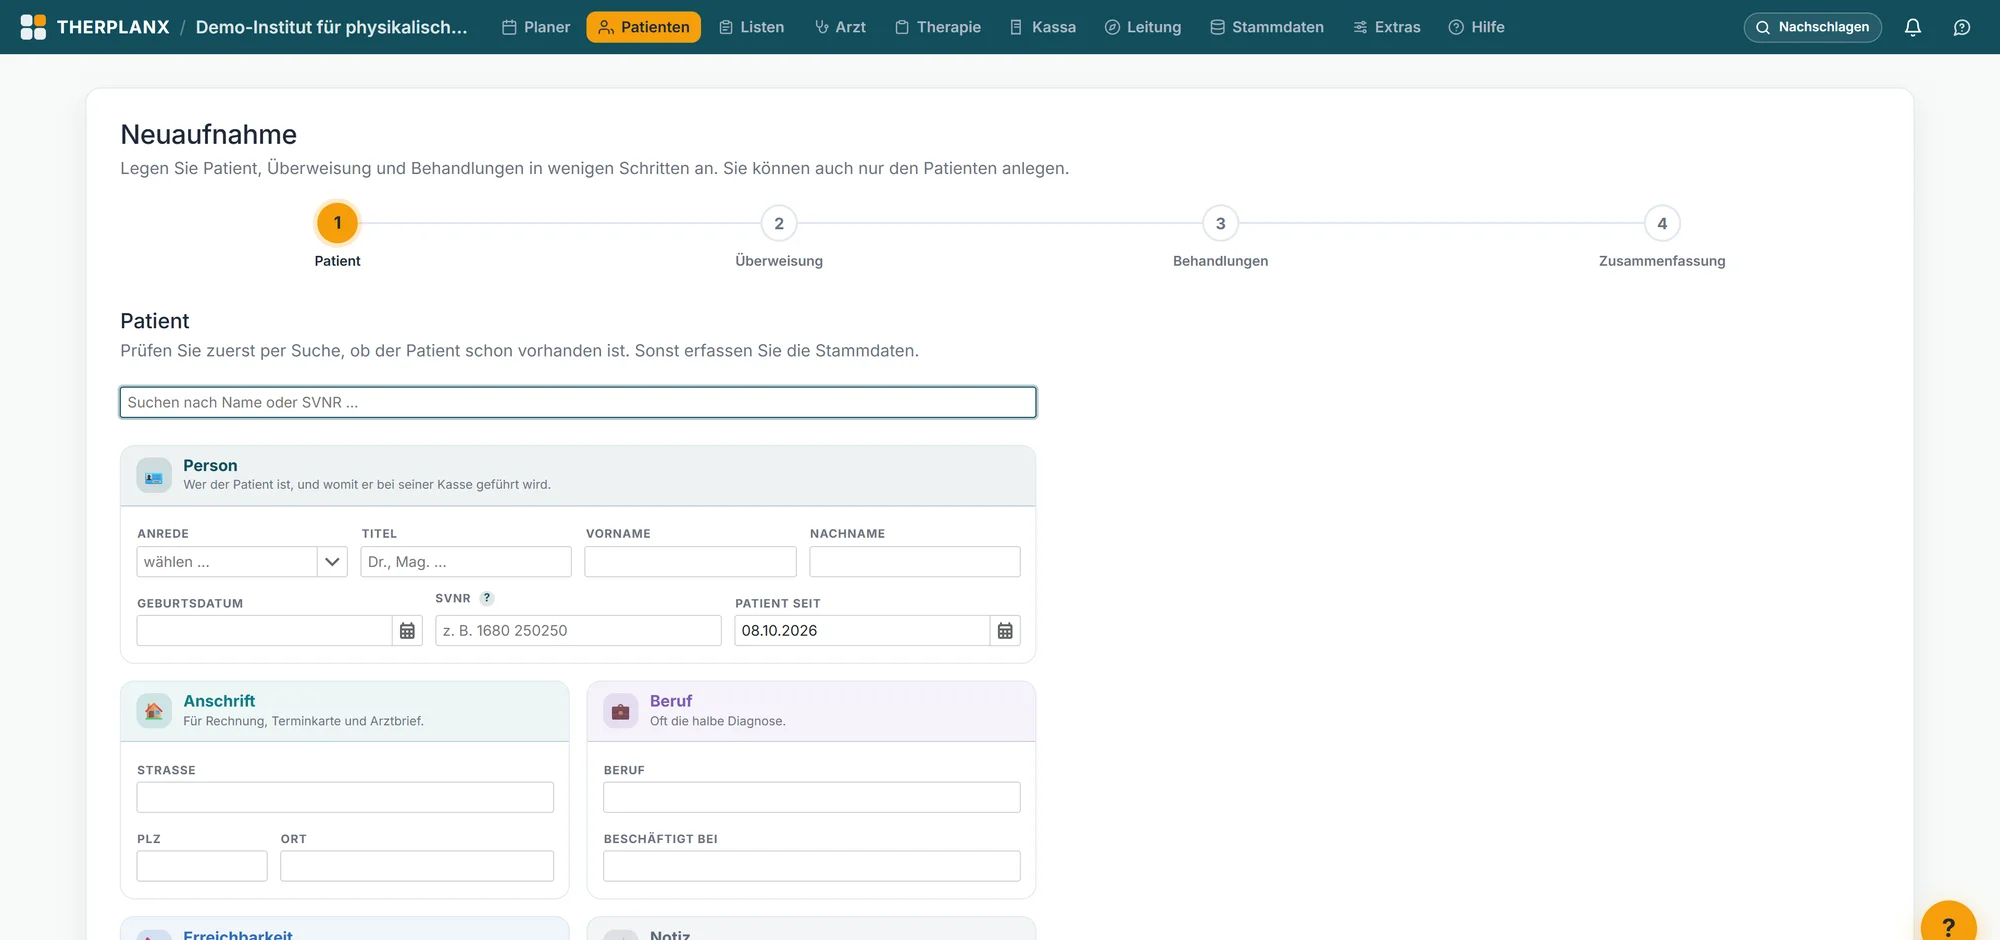The image size is (2000, 940).
Task: Focus the patient search field
Action: pyautogui.click(x=578, y=402)
